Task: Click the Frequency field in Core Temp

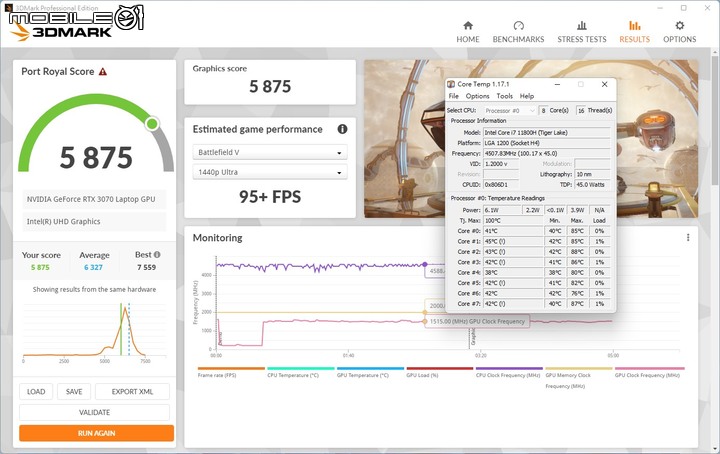Action: coord(546,153)
